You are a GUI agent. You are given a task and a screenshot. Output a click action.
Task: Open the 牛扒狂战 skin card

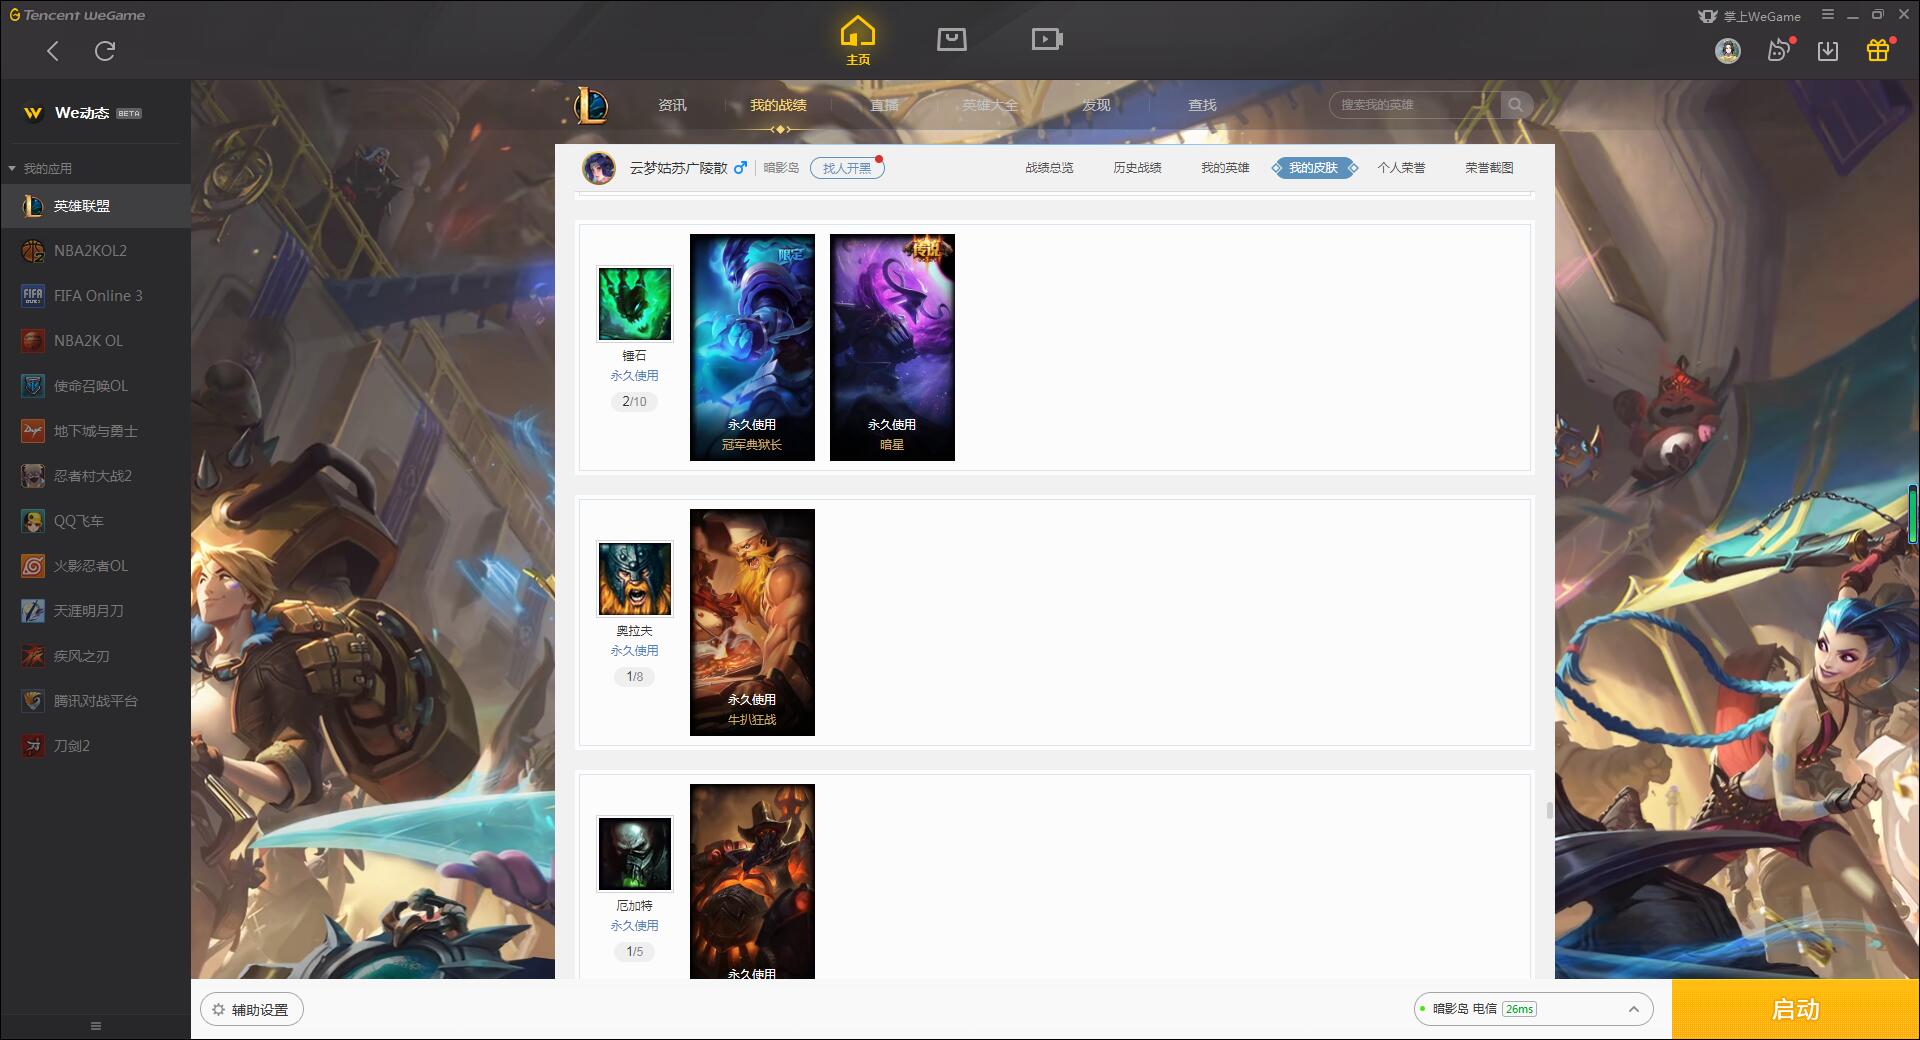pyautogui.click(x=752, y=622)
